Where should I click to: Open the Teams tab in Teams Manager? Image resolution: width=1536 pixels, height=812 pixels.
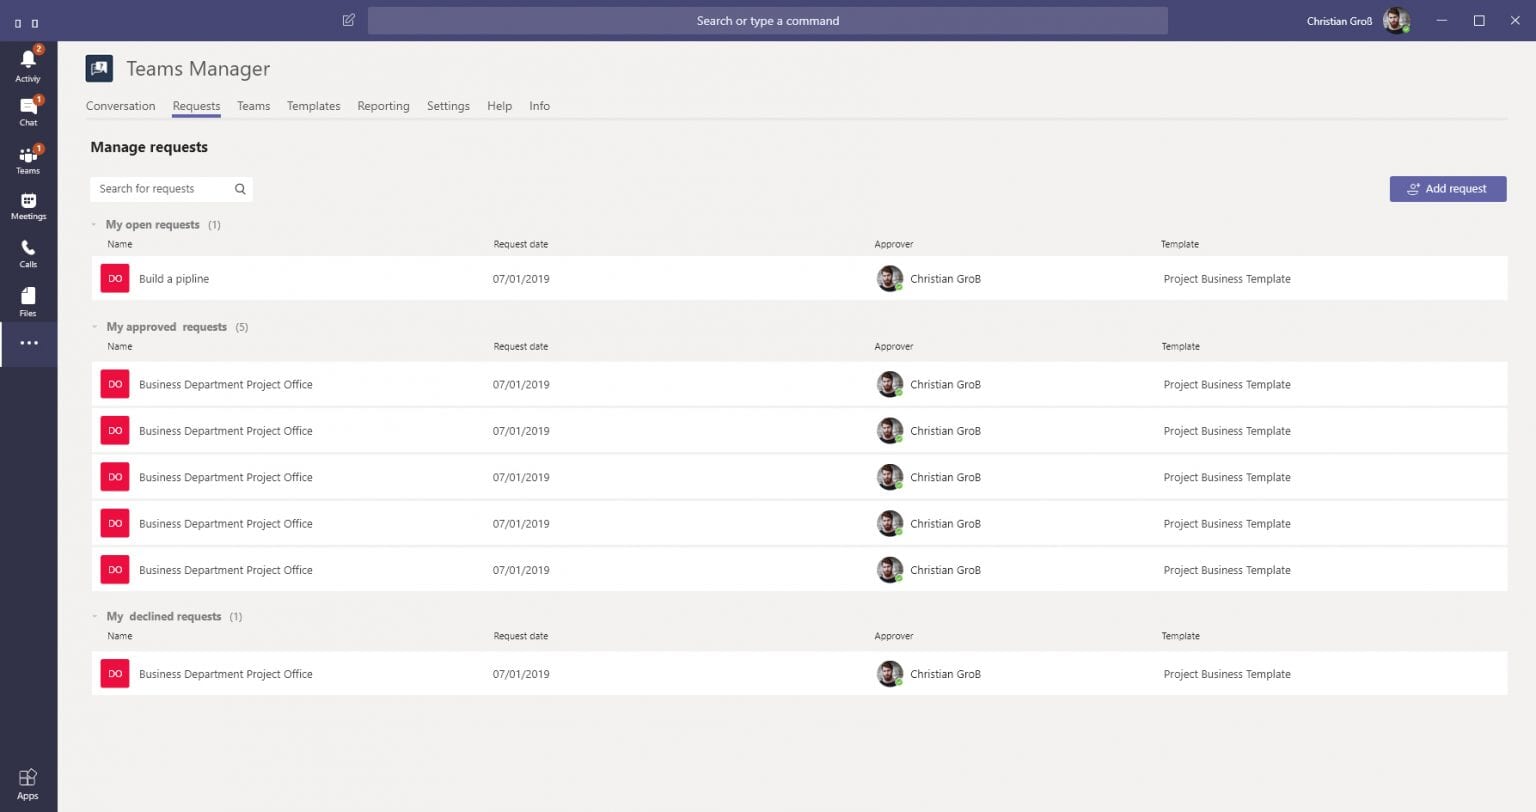click(x=253, y=106)
